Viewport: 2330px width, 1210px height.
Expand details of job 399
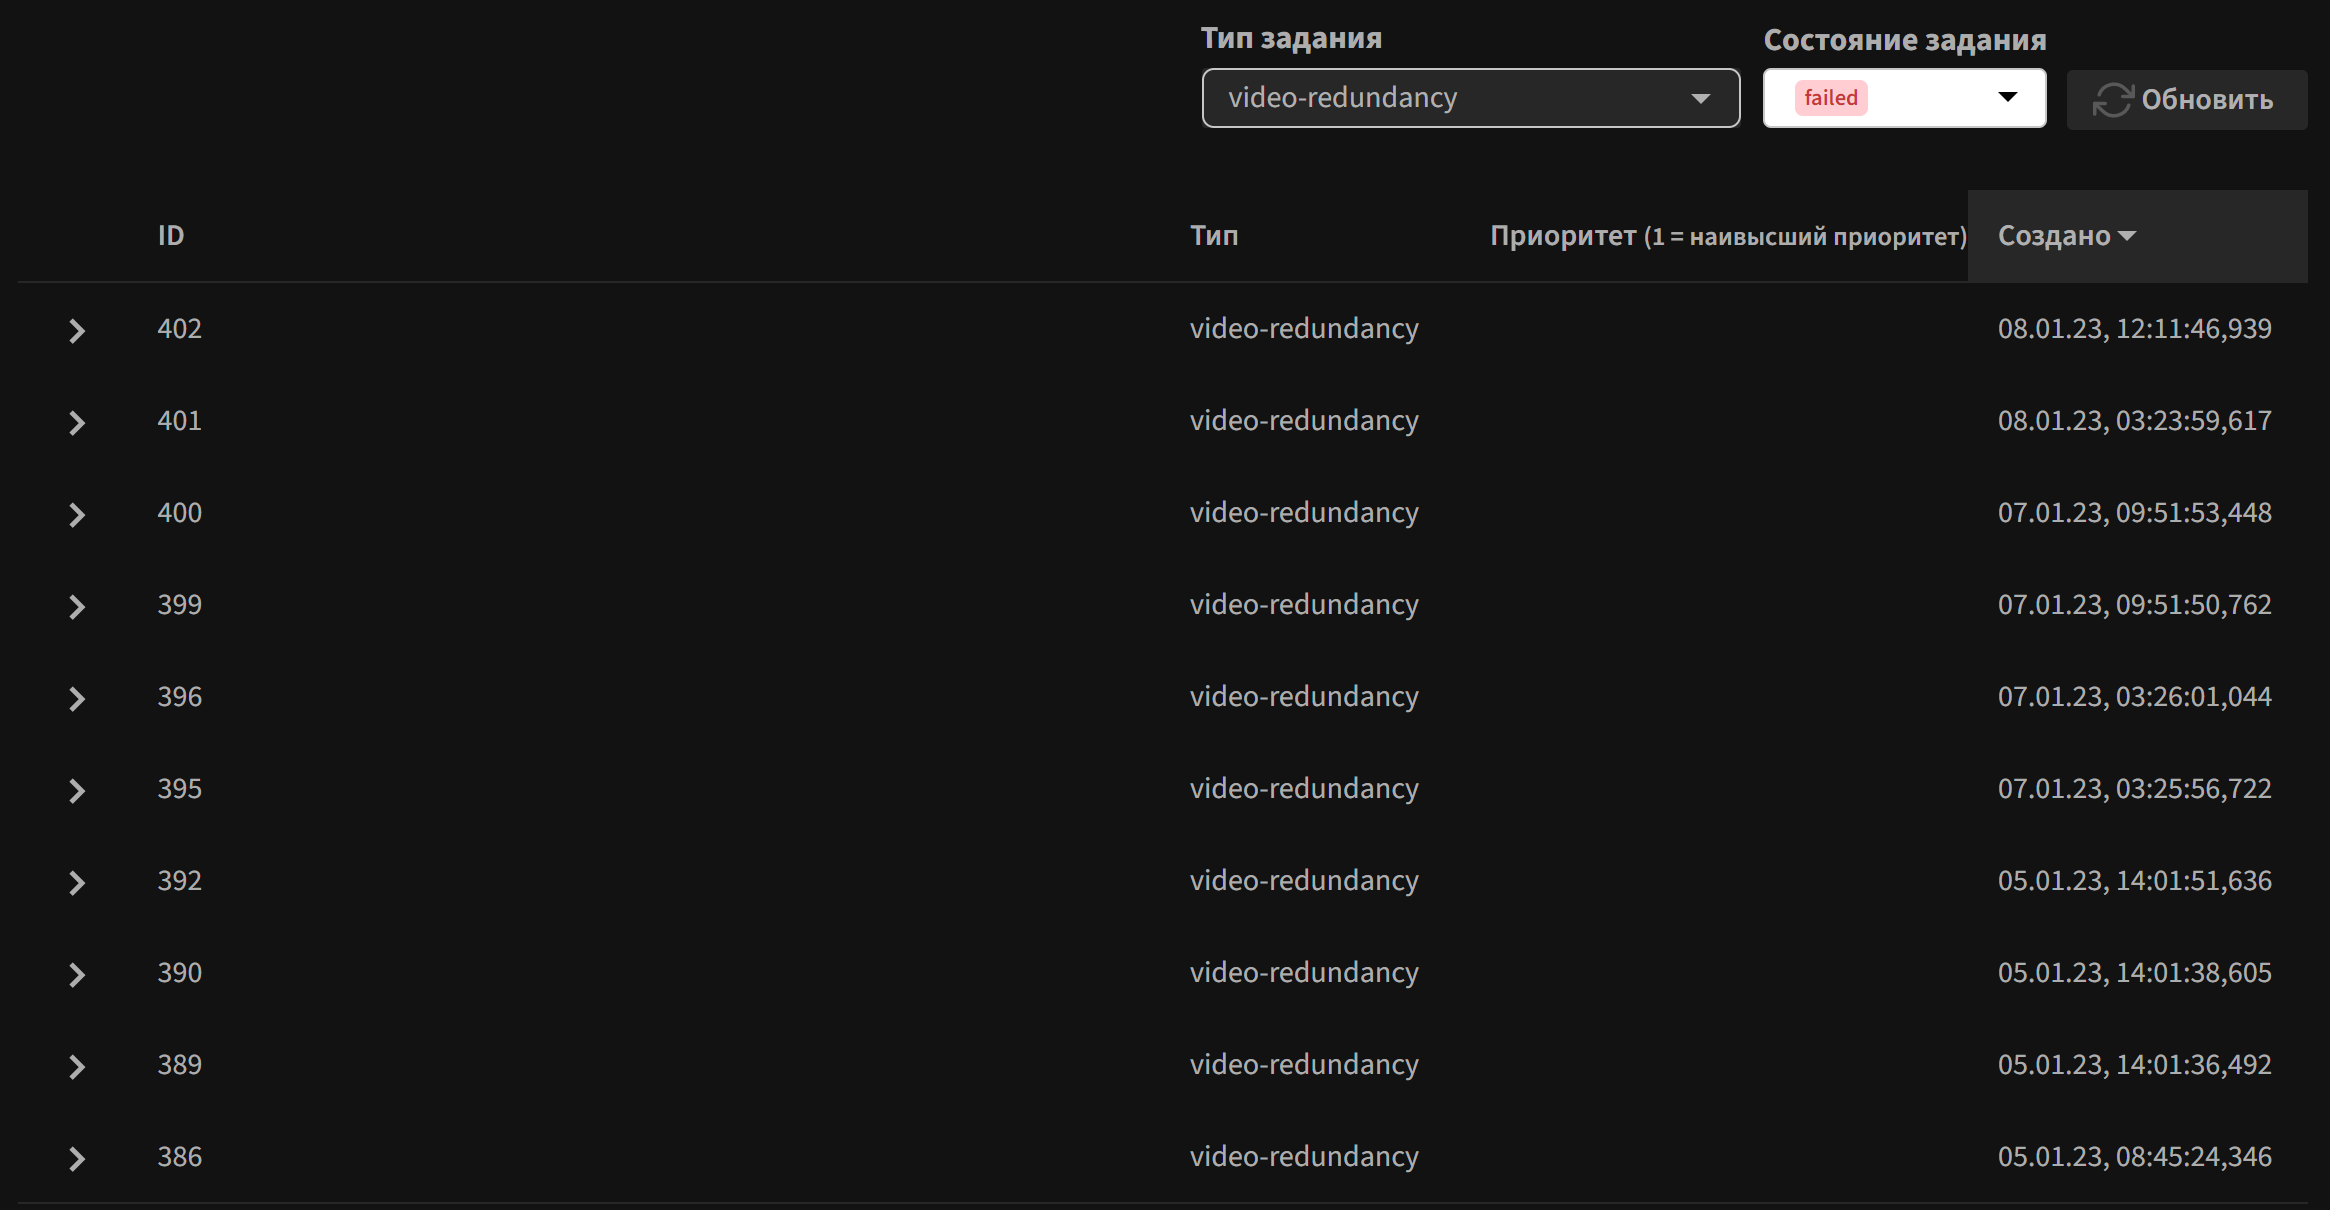(x=77, y=607)
